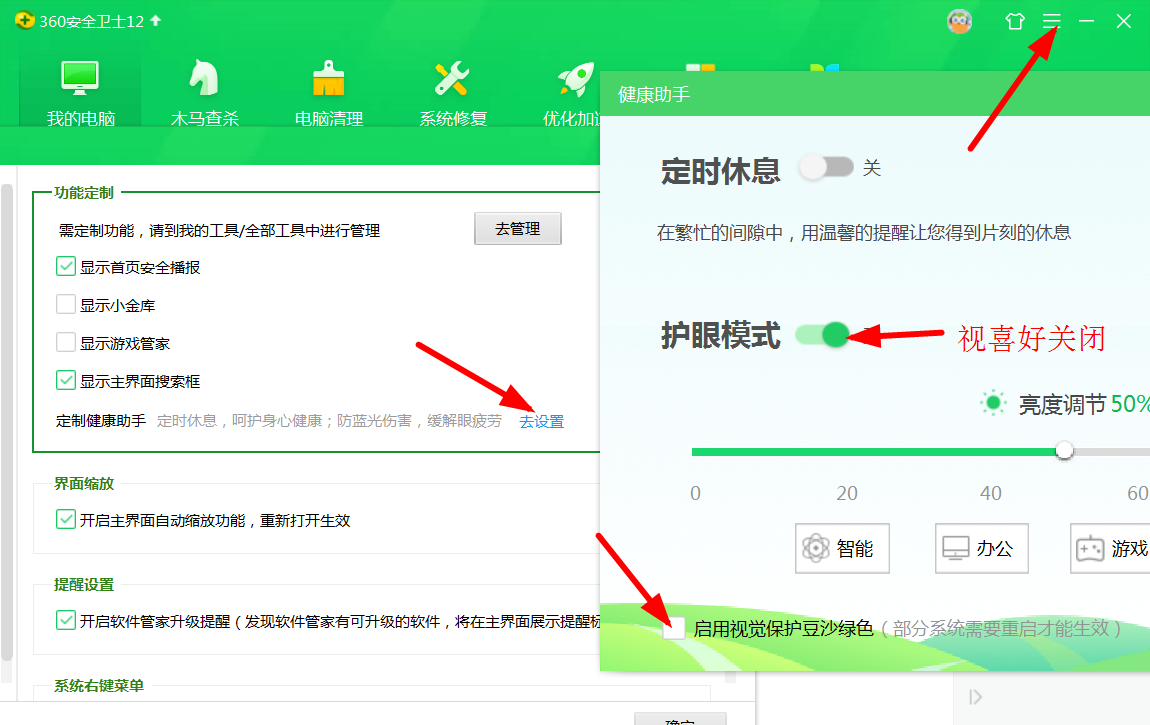Screen dimensions: 1150x725
Task: Enable 显示小金库 checkbox
Action: 66,304
